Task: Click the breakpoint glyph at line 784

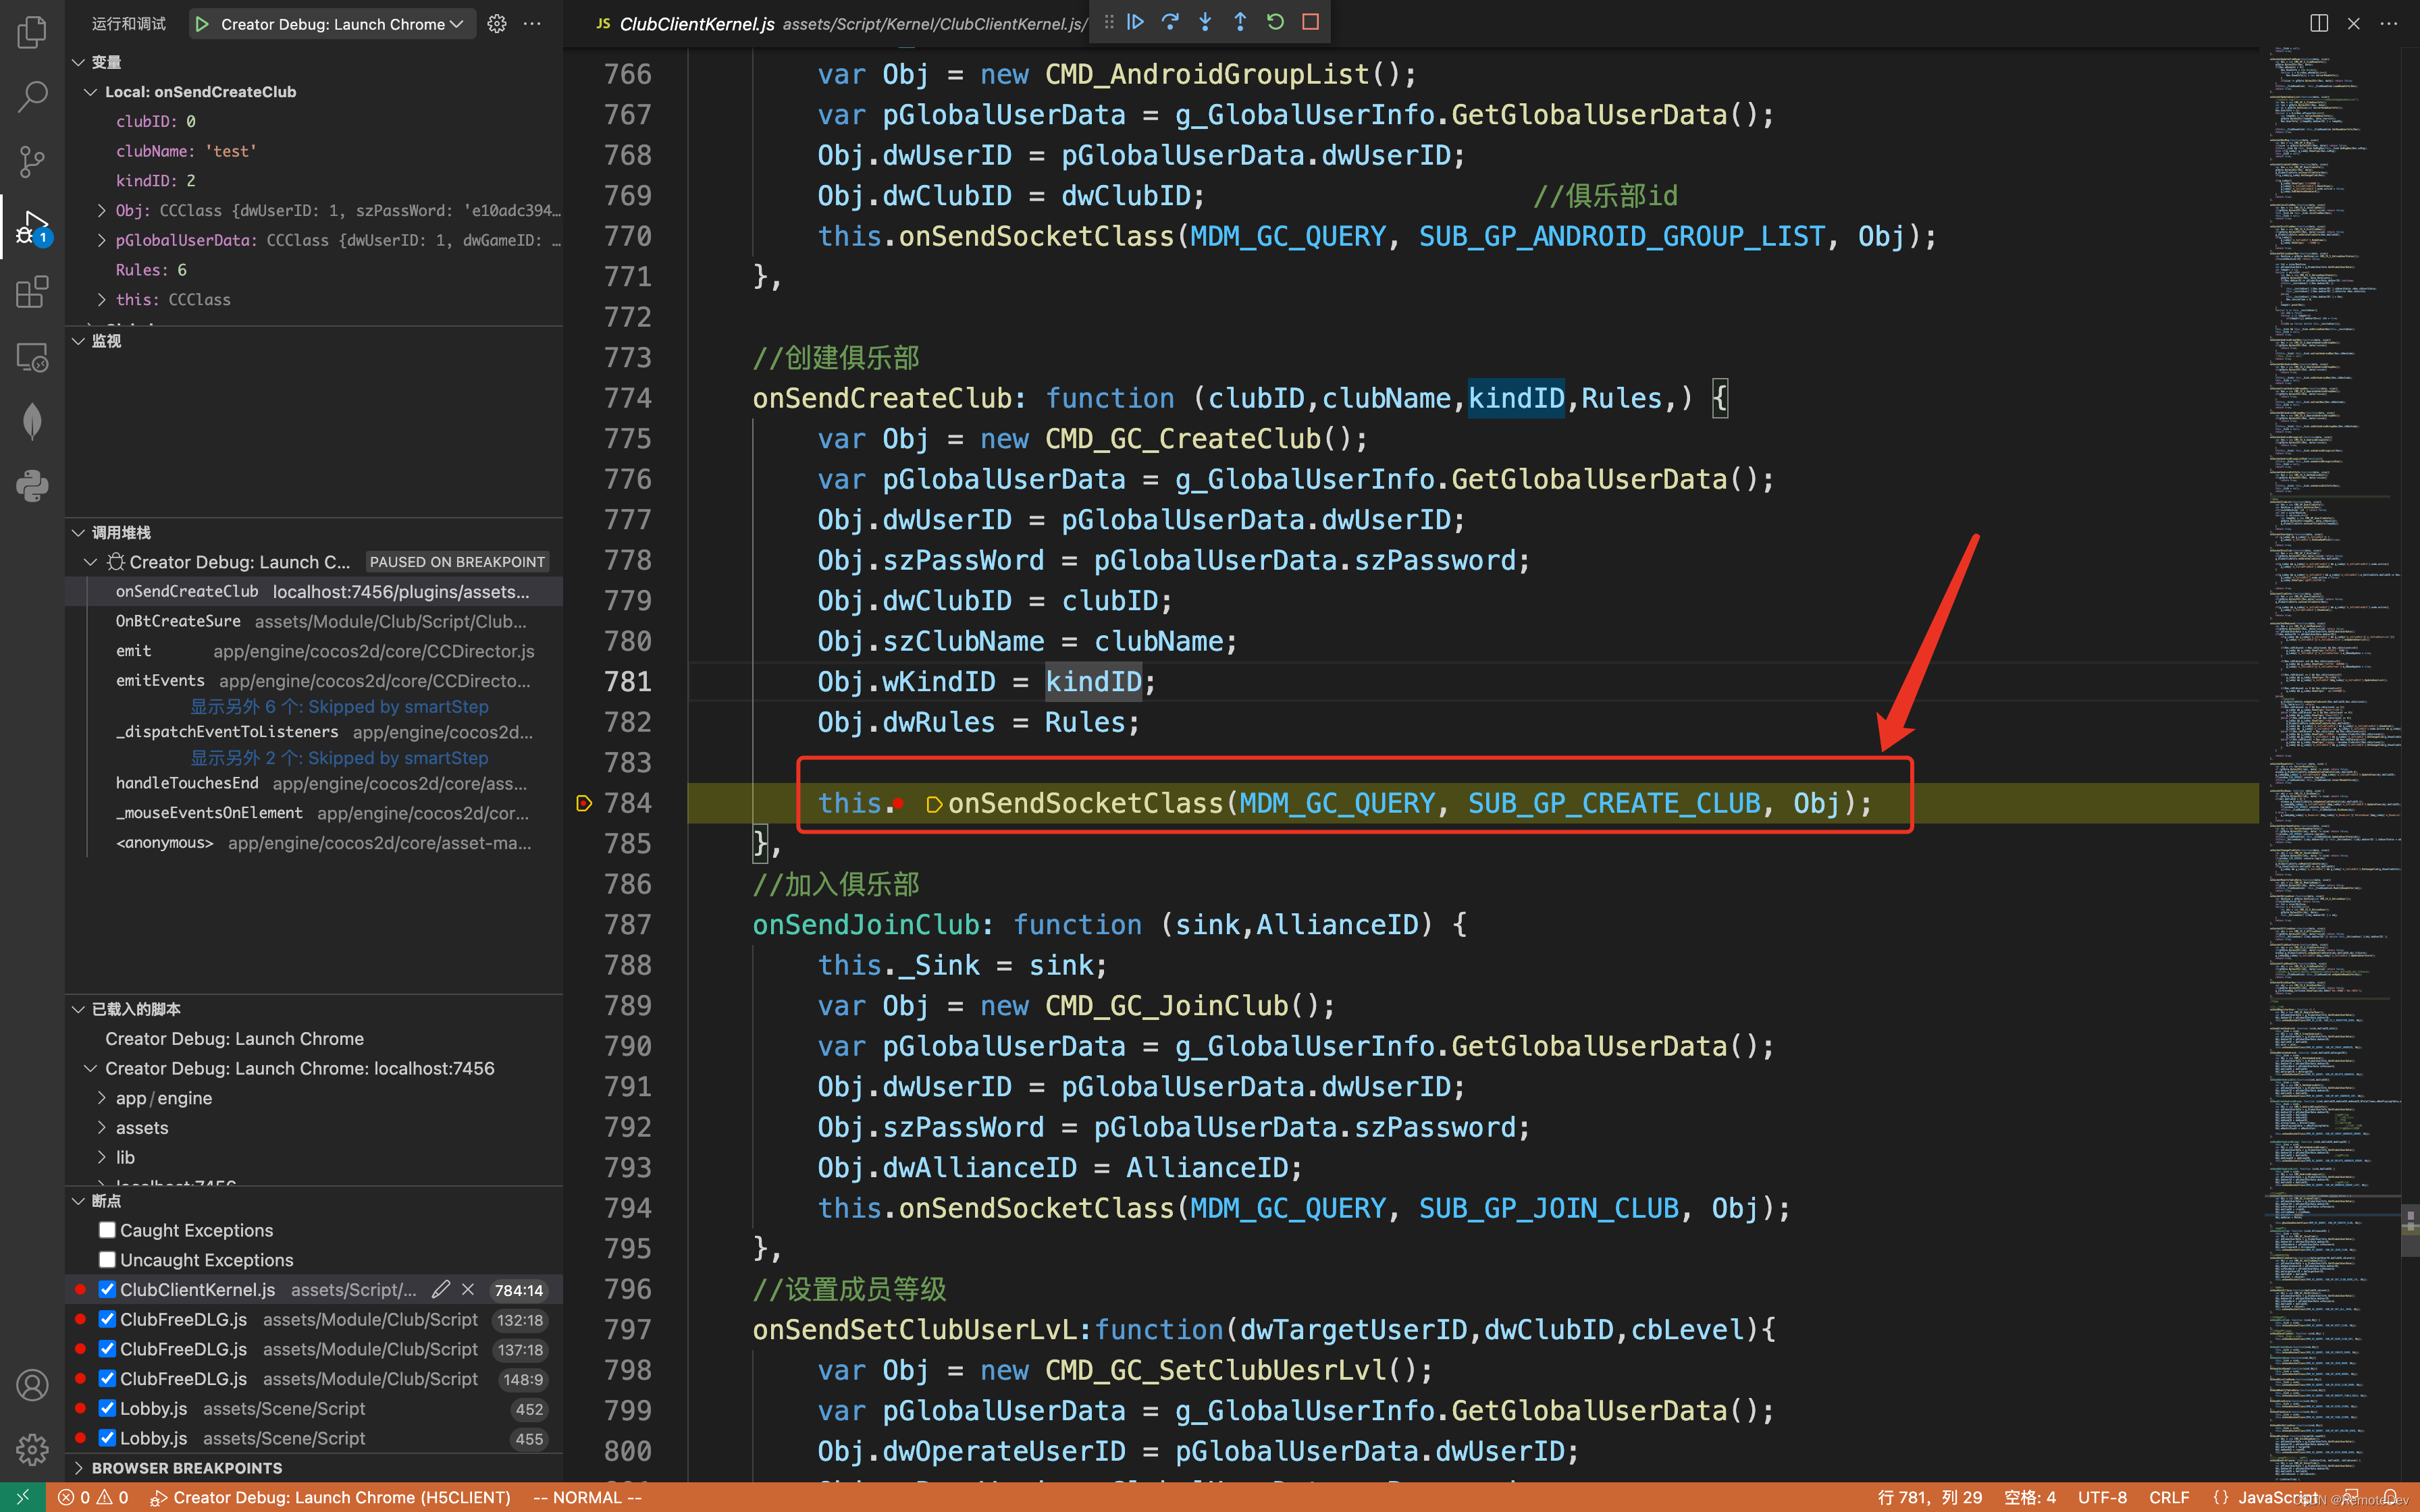Action: [584, 803]
